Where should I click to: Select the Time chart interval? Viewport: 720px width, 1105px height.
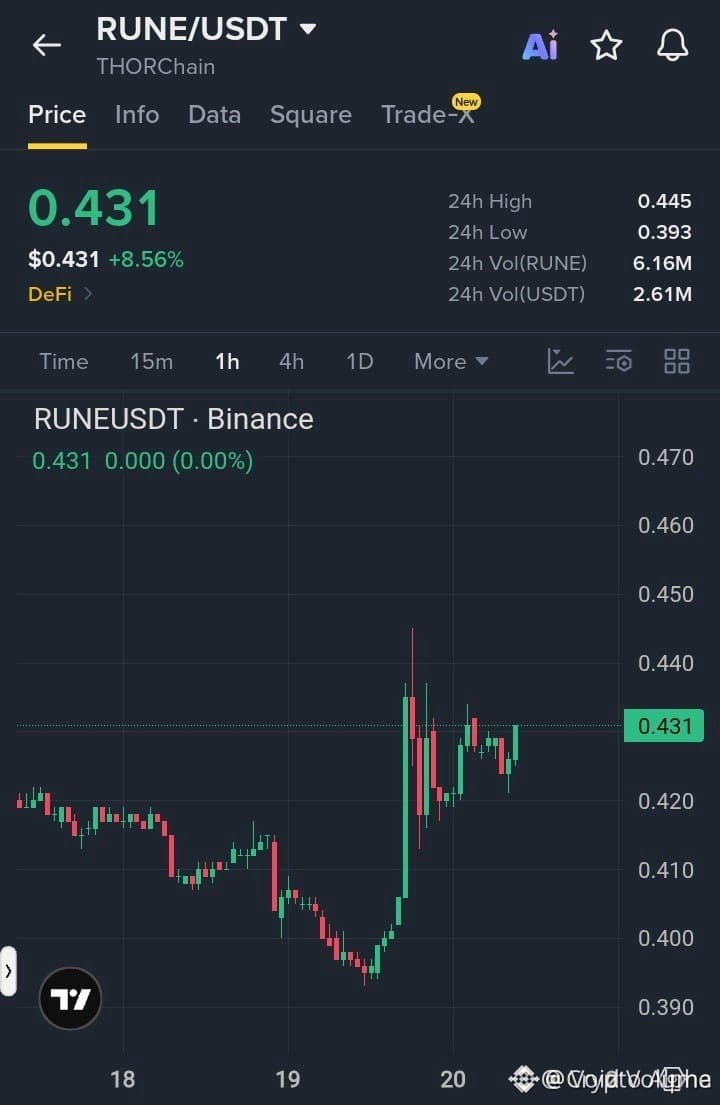tap(63, 362)
